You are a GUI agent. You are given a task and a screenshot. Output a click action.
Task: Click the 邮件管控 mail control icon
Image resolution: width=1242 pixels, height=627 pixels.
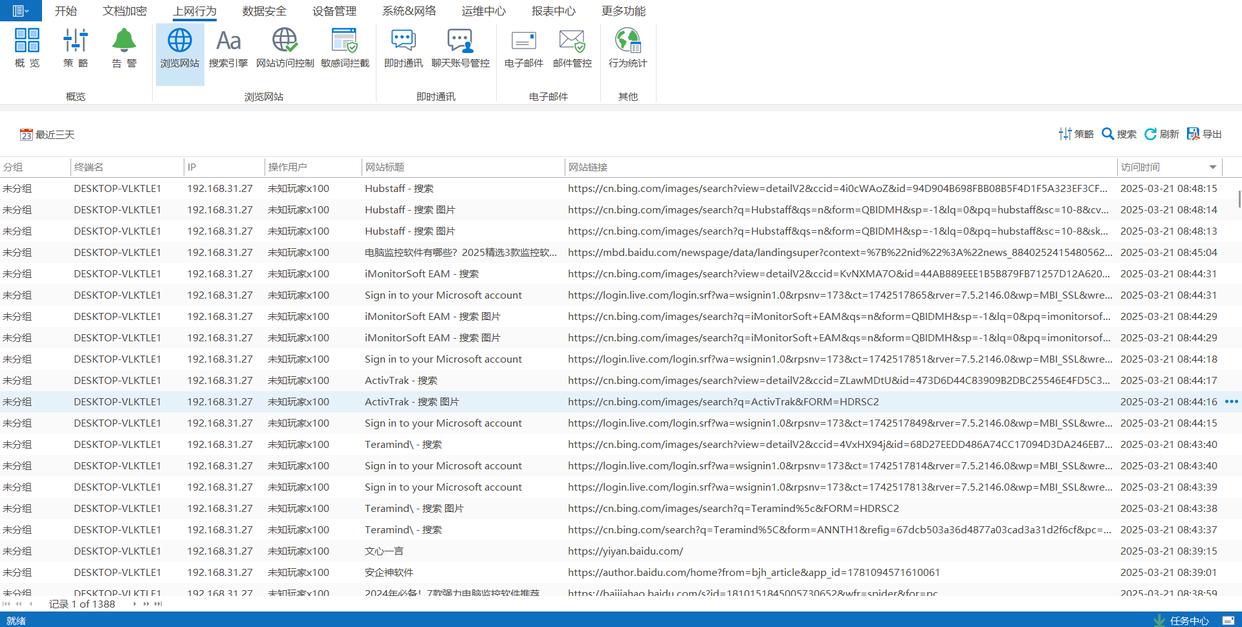point(572,48)
